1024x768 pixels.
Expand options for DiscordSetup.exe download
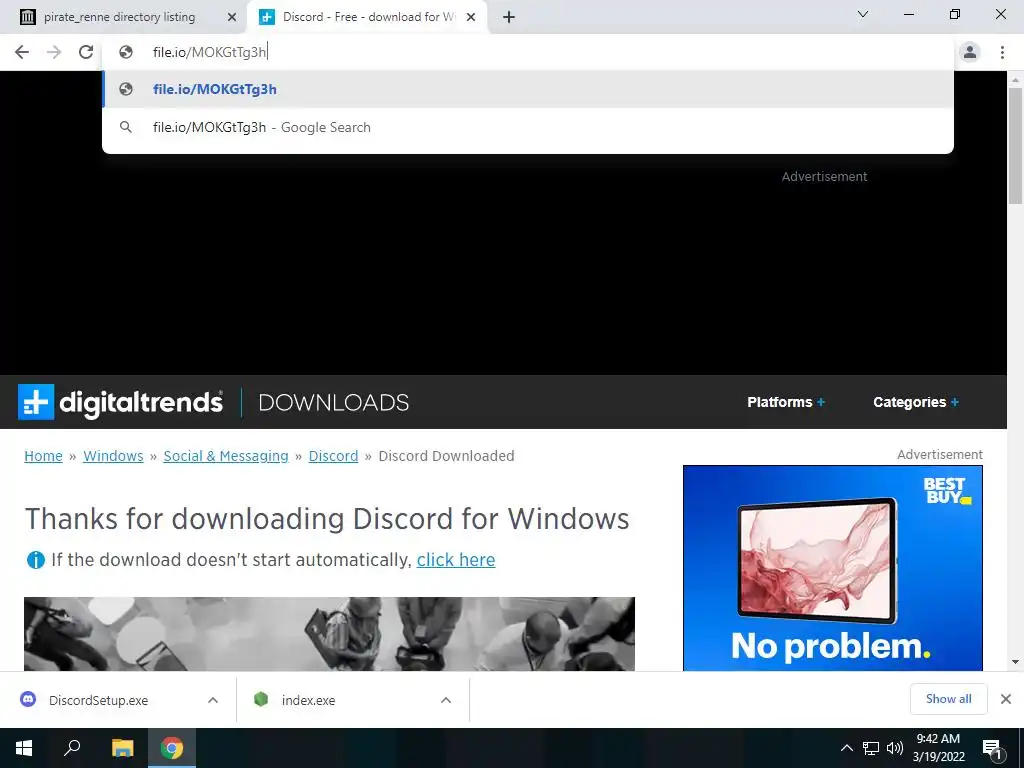pyautogui.click(x=213, y=700)
